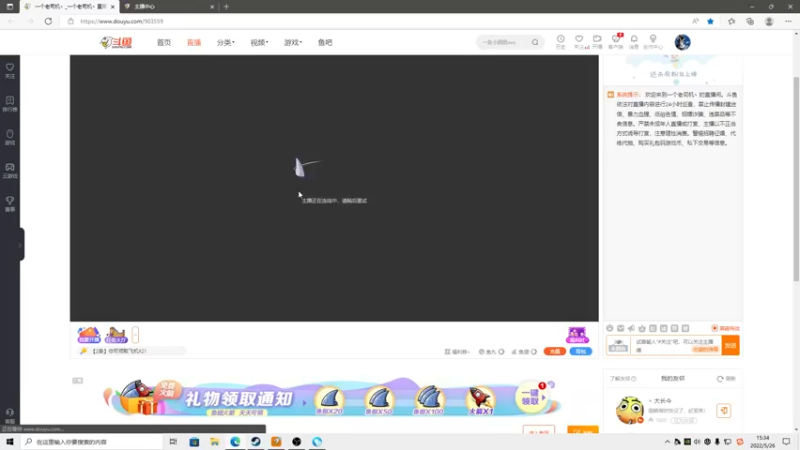This screenshot has height=450, width=800.
Task: Click the task hall badge below player
Action: (116, 335)
